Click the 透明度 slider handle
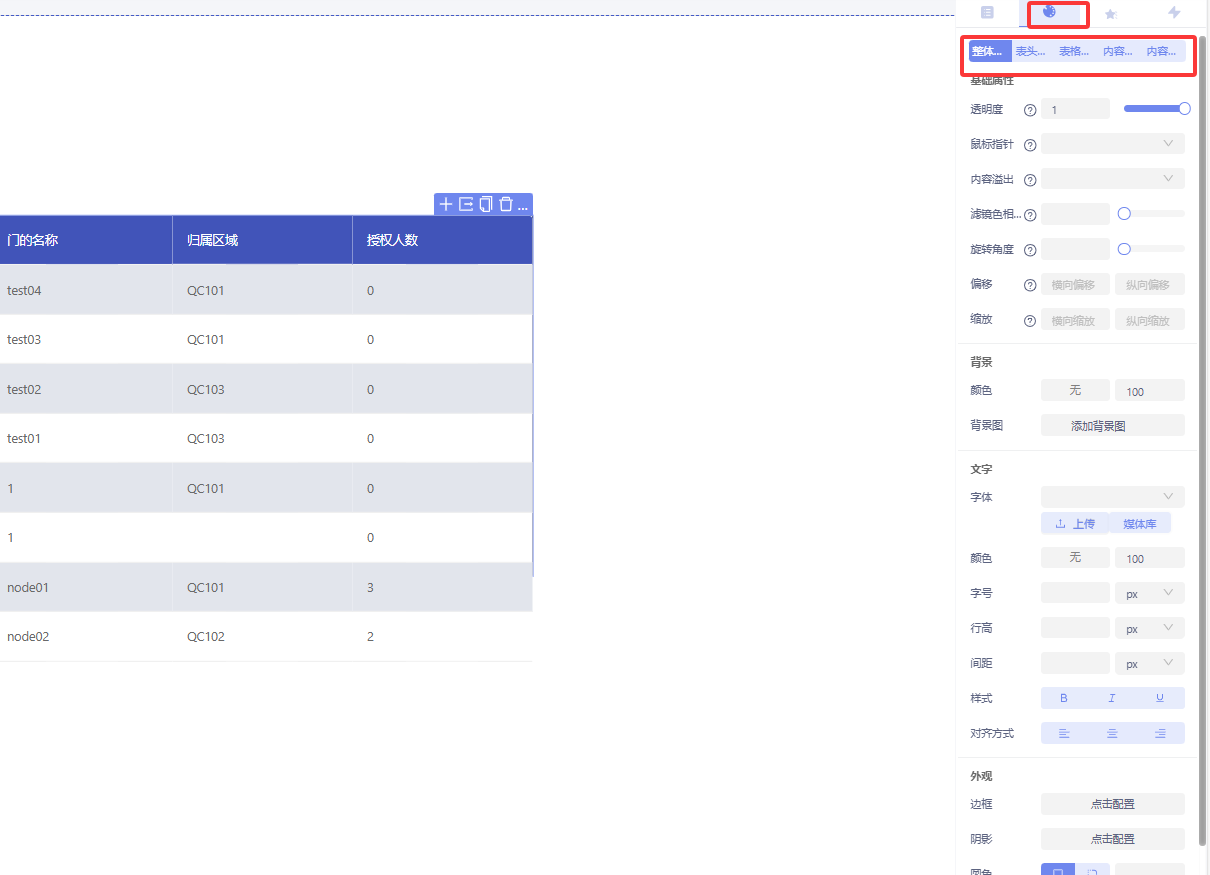The height and width of the screenshot is (875, 1210). (1184, 109)
